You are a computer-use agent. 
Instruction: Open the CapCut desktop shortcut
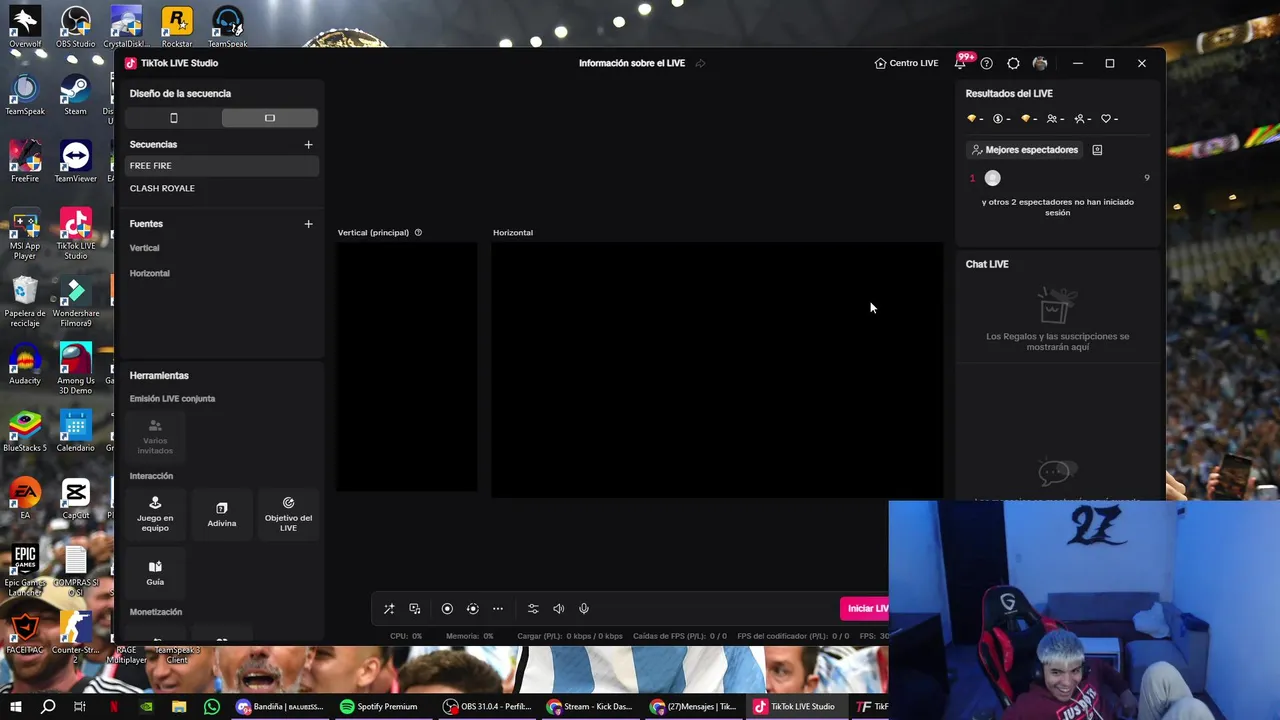tap(75, 498)
